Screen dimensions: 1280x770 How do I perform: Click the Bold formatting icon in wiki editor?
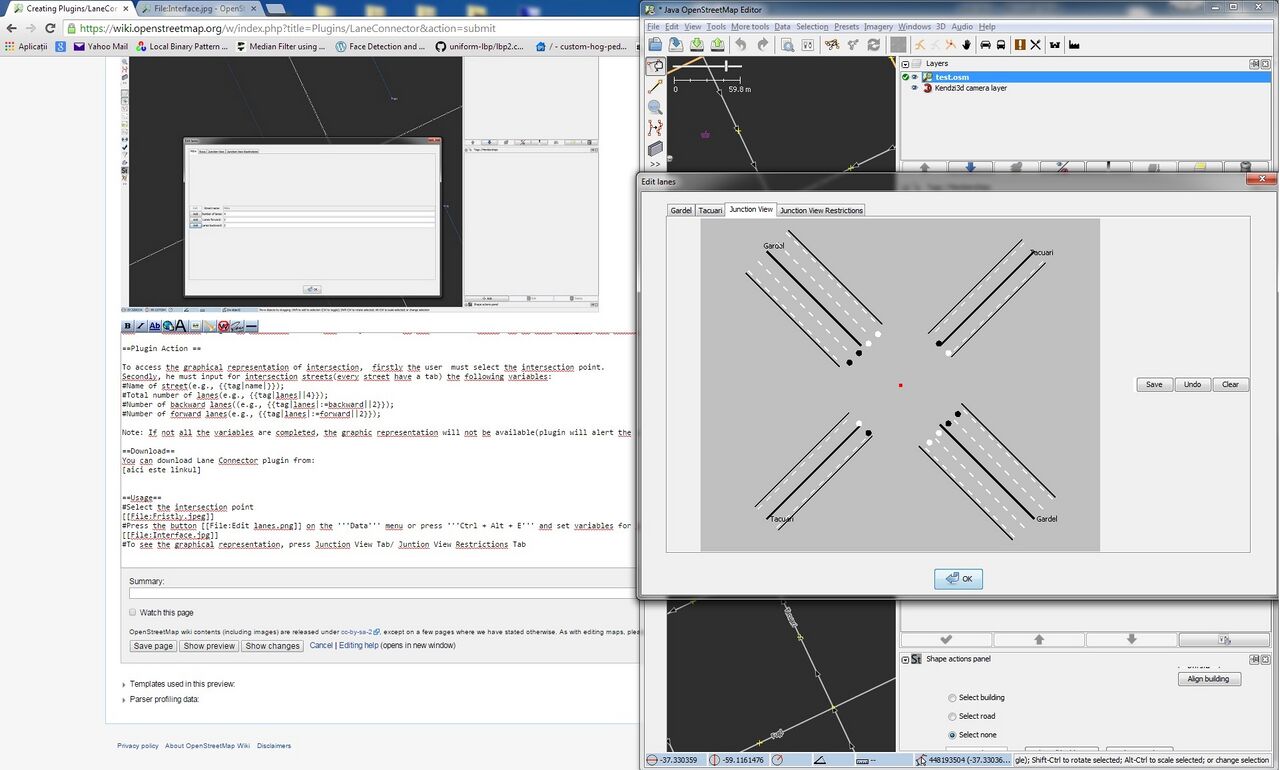click(x=128, y=326)
